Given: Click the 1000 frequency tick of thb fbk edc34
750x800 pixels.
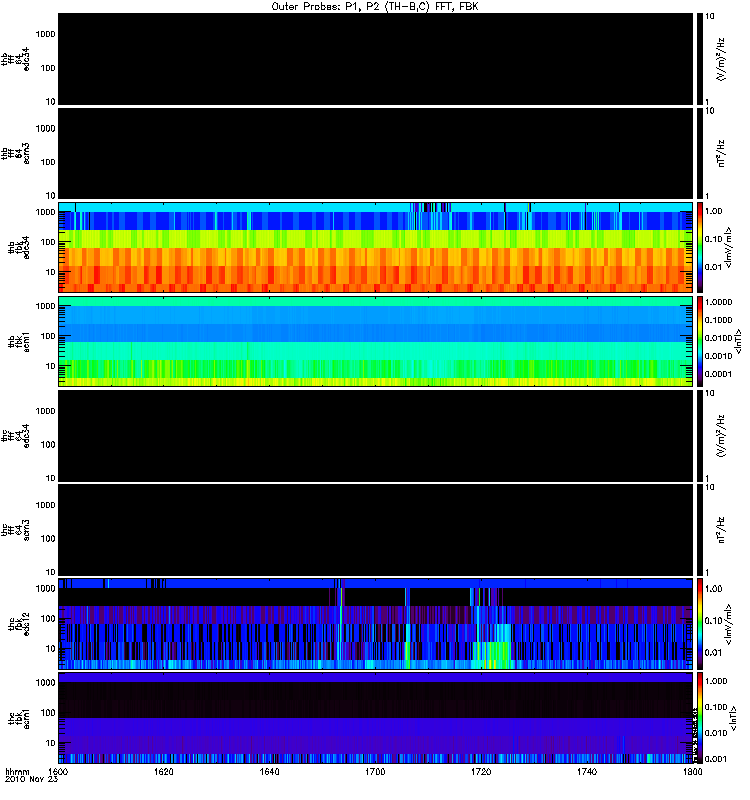Looking at the screenshot, I should click(45, 212).
